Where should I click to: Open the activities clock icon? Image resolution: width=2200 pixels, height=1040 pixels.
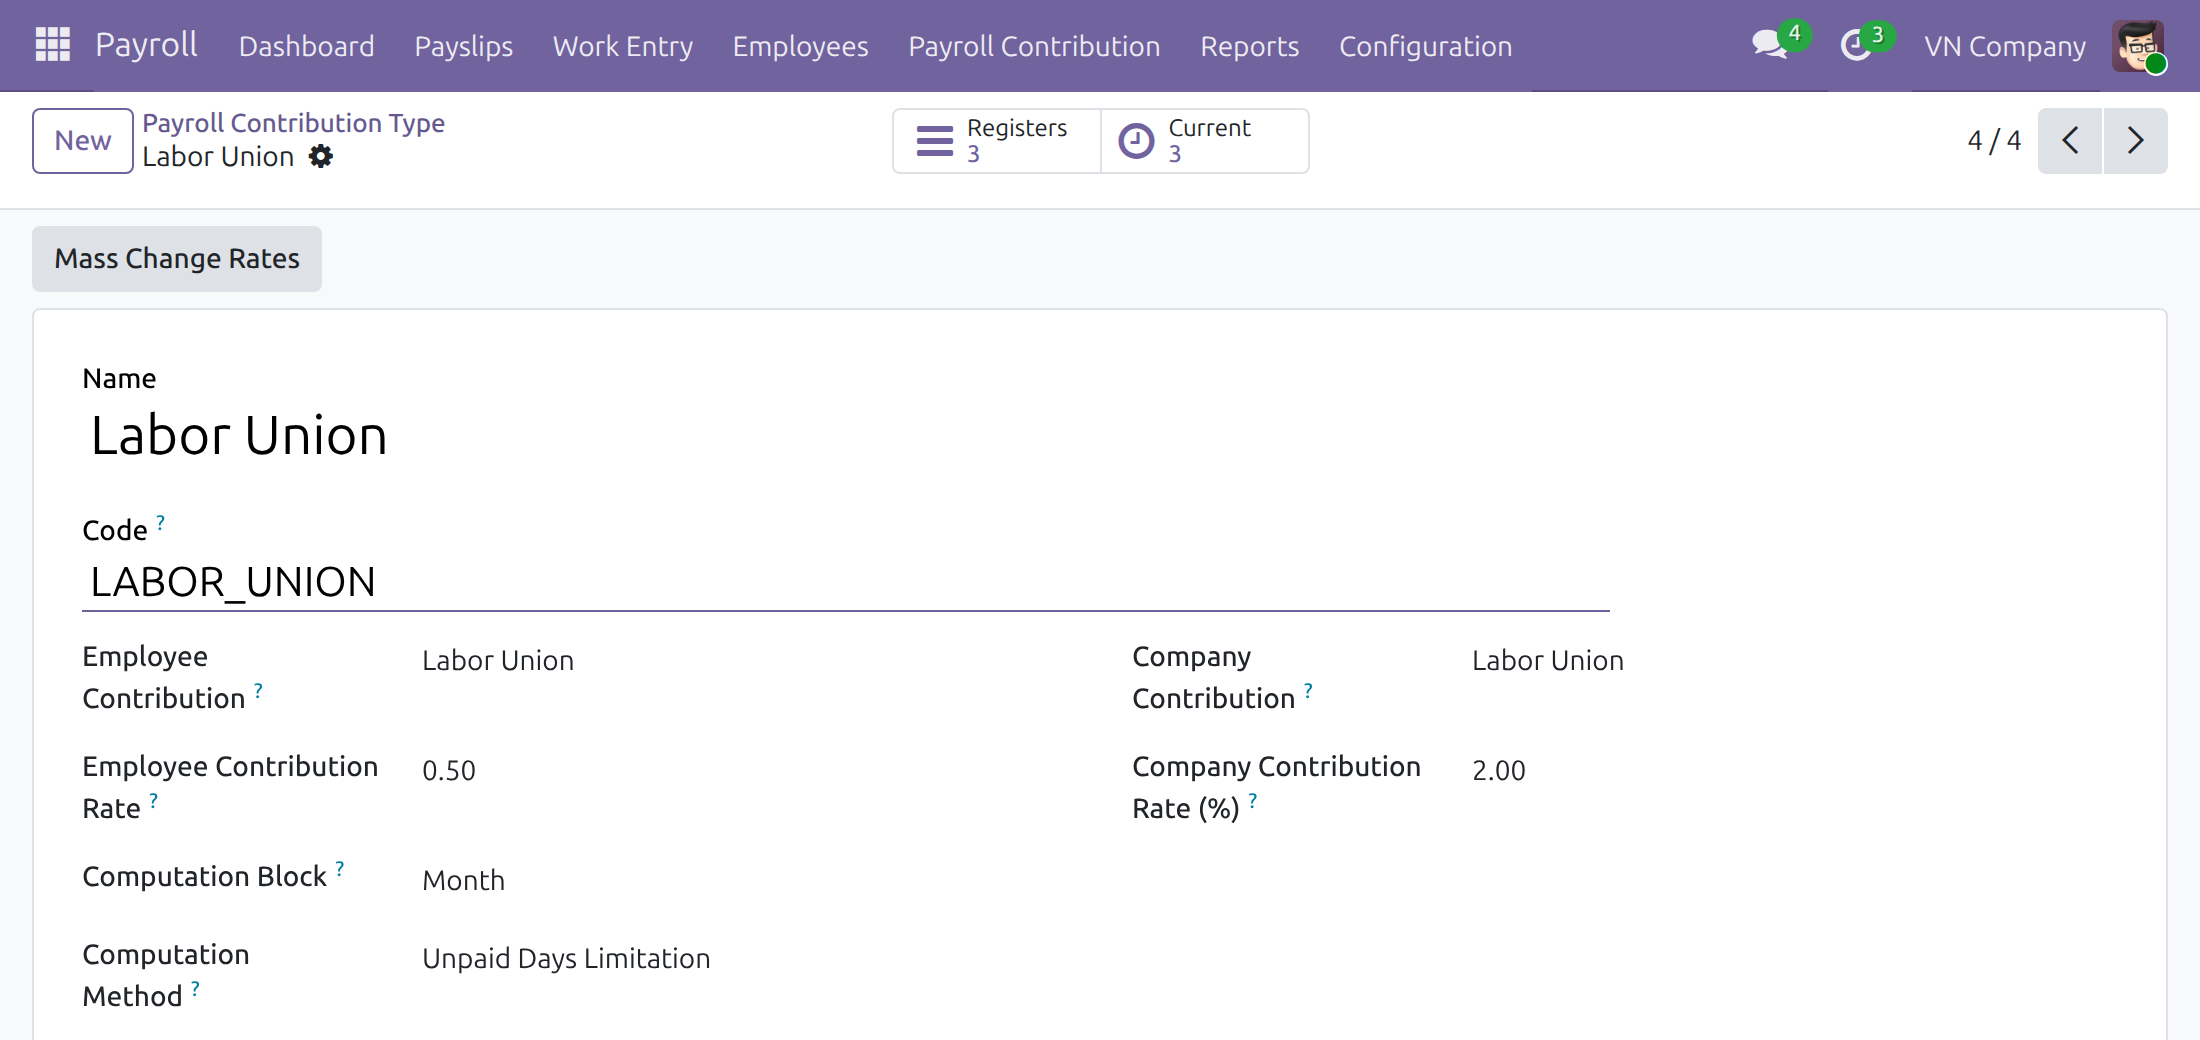1856,45
